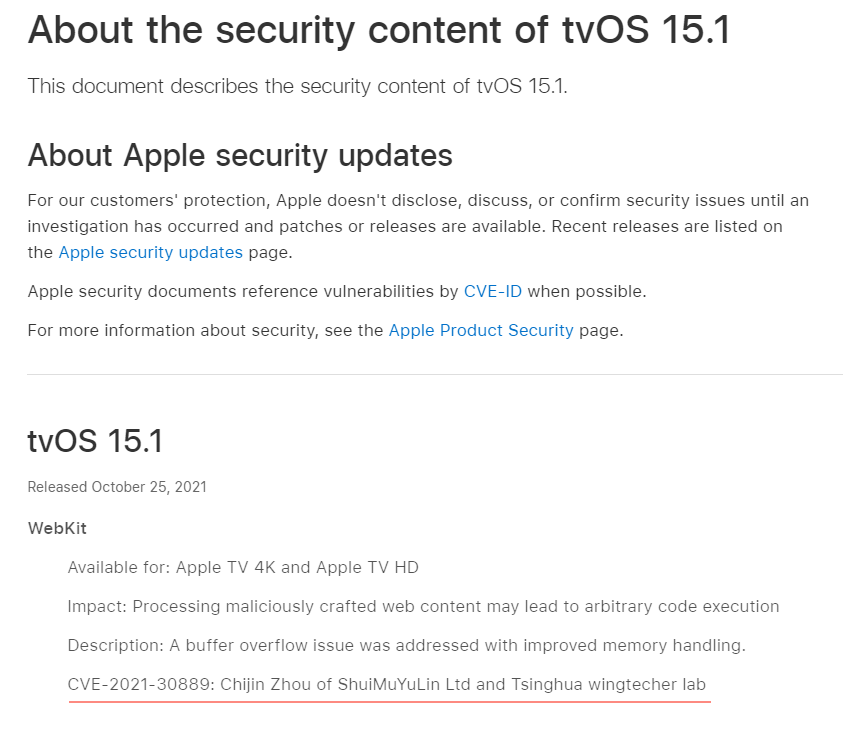Click the Available for Apple TV line
Viewport: 852px width, 743px height.
tap(243, 567)
